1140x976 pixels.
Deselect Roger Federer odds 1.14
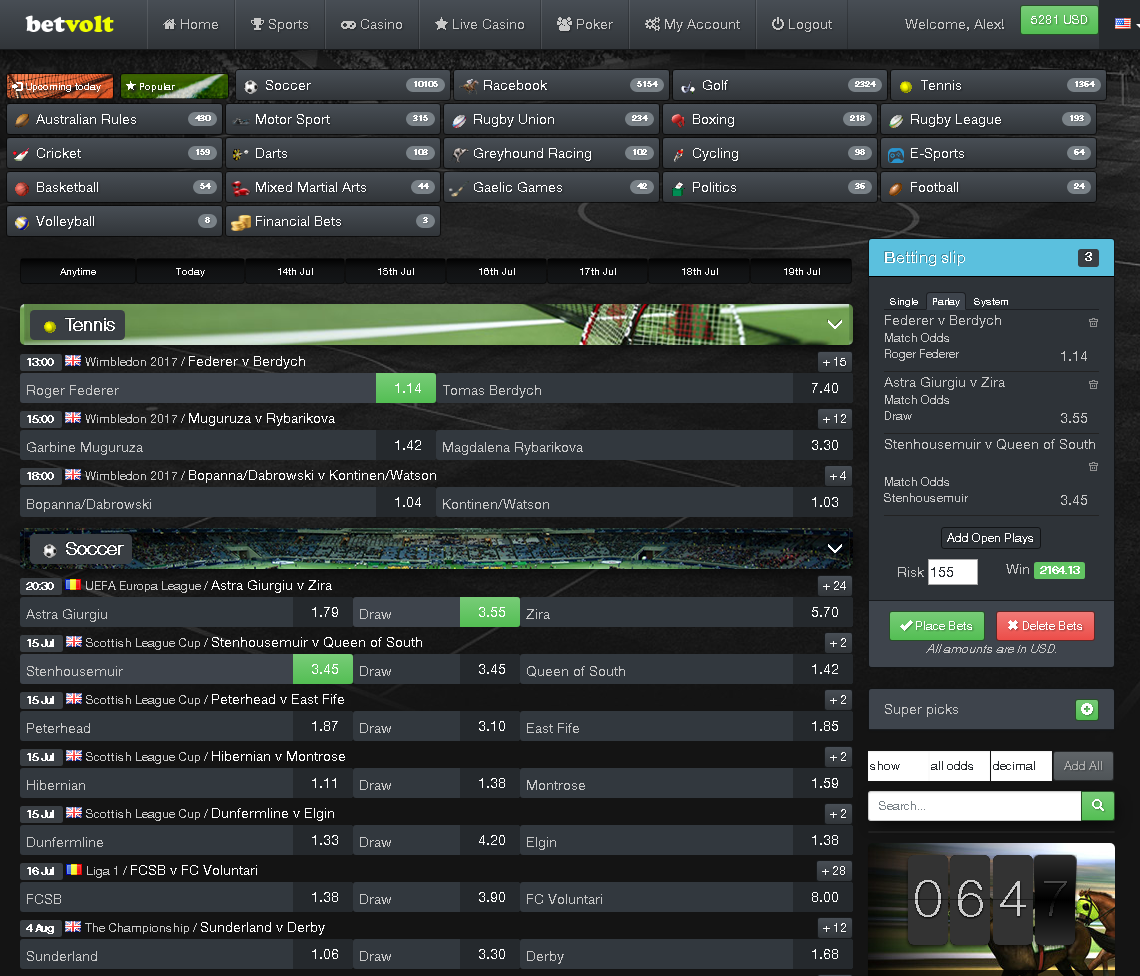pyautogui.click(x=406, y=388)
